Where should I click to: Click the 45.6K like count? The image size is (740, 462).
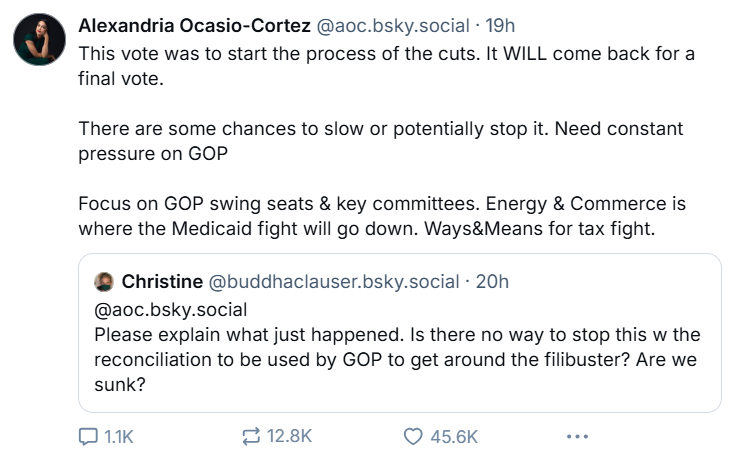pyautogui.click(x=454, y=437)
